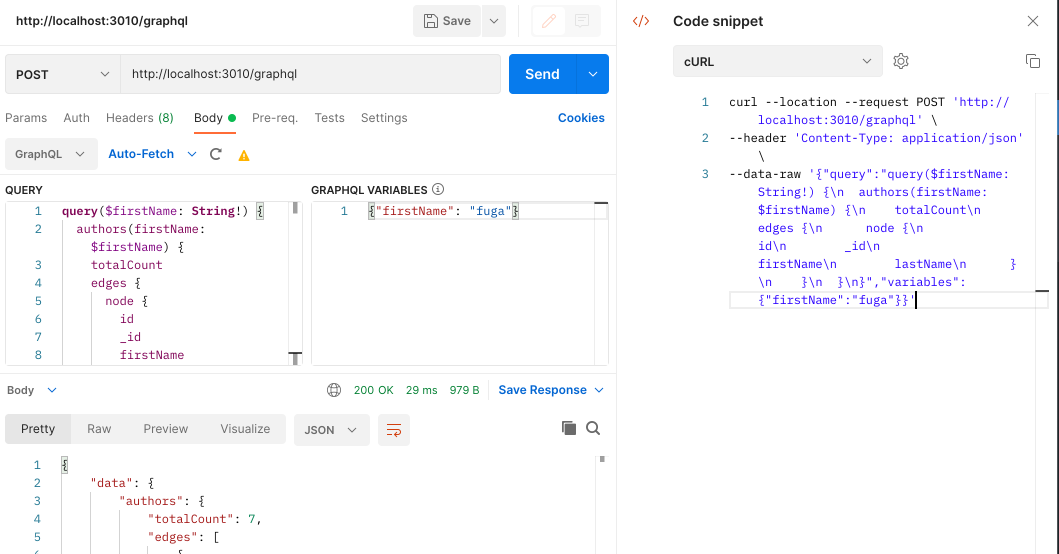Open the JSON format dropdown
Image resolution: width=1059 pixels, height=554 pixels.
[x=331, y=430]
